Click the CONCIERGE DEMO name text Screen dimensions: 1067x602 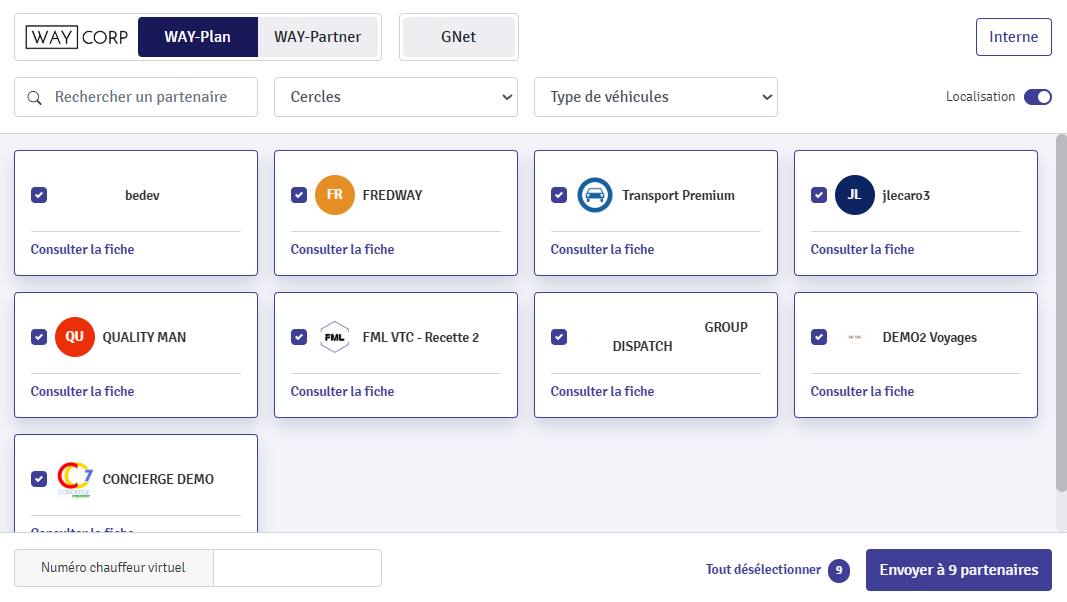click(x=158, y=480)
